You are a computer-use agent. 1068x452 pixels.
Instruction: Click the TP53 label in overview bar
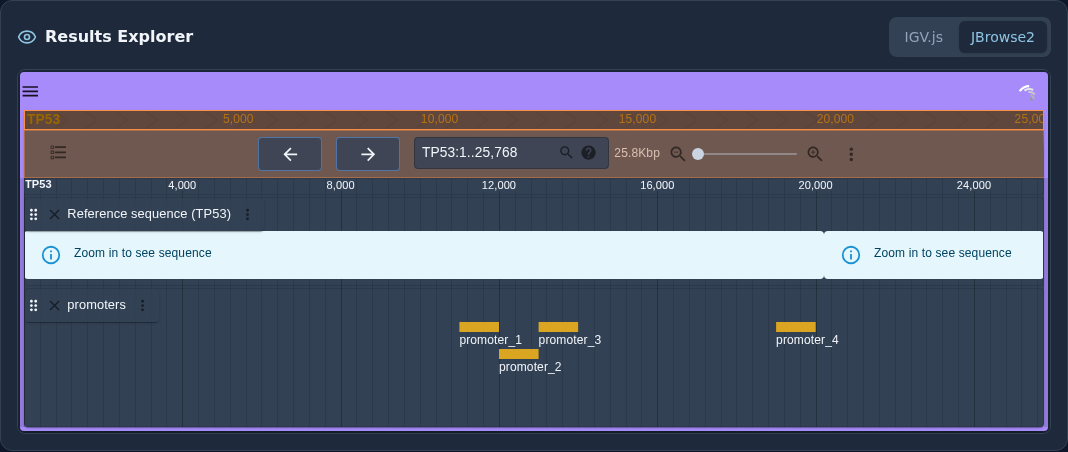click(44, 120)
